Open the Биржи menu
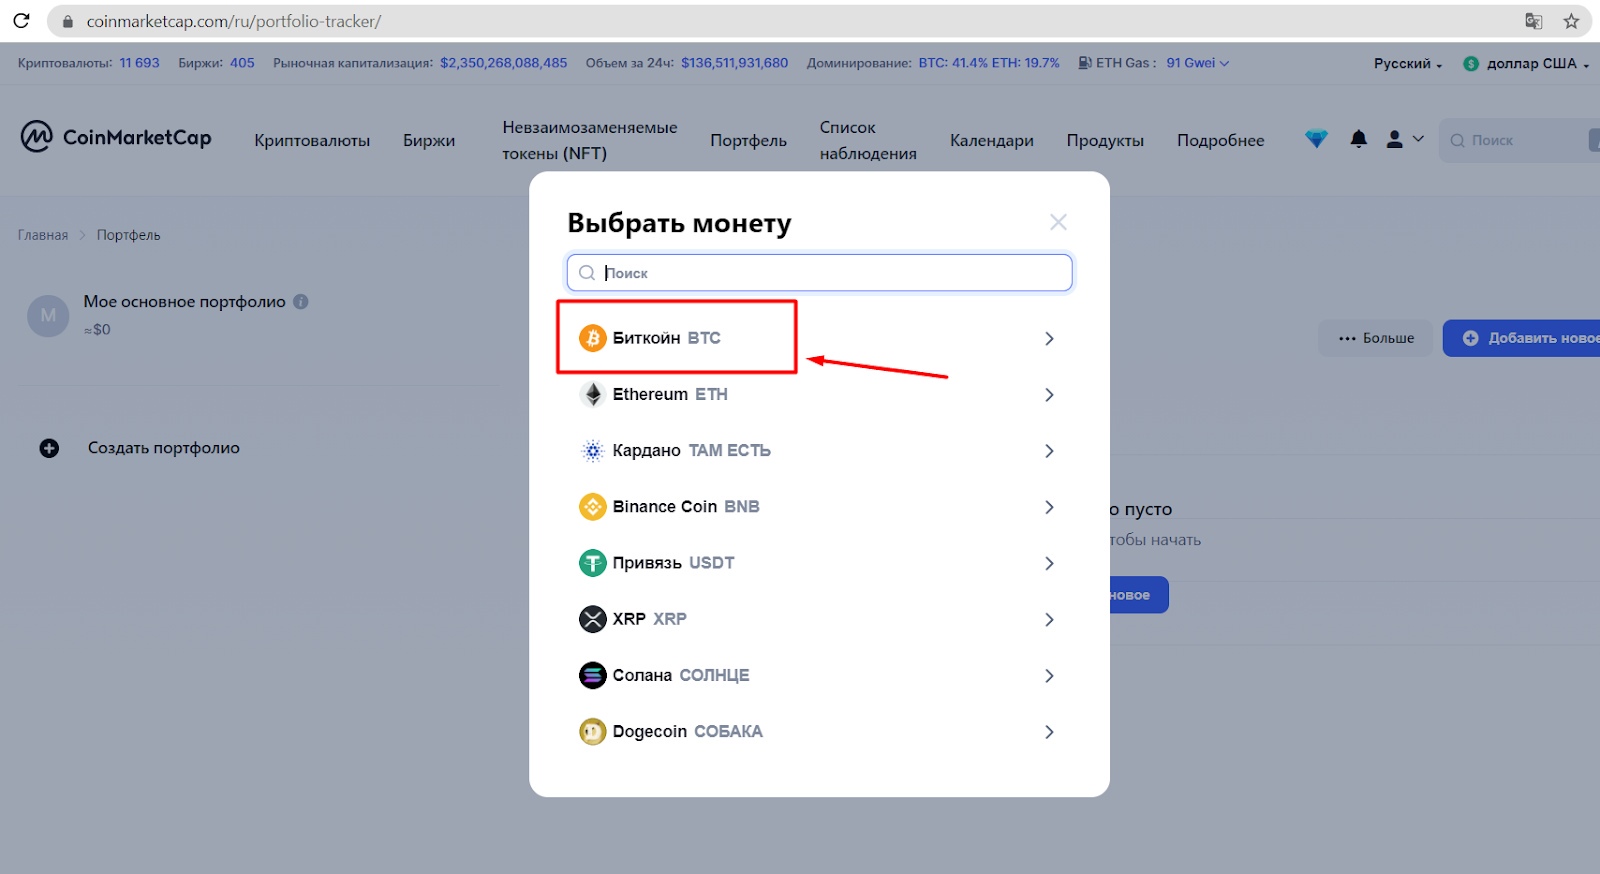The height and width of the screenshot is (874, 1600). pyautogui.click(x=429, y=140)
